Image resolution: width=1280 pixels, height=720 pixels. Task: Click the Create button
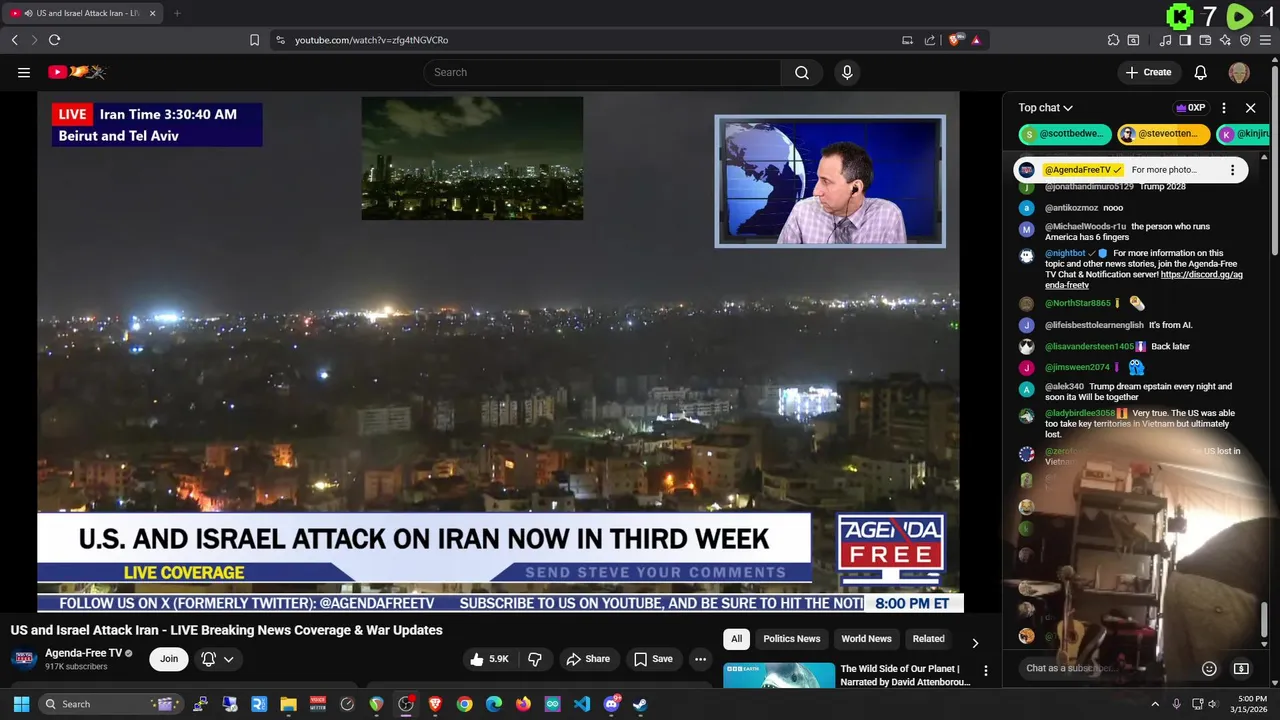coord(1148,72)
